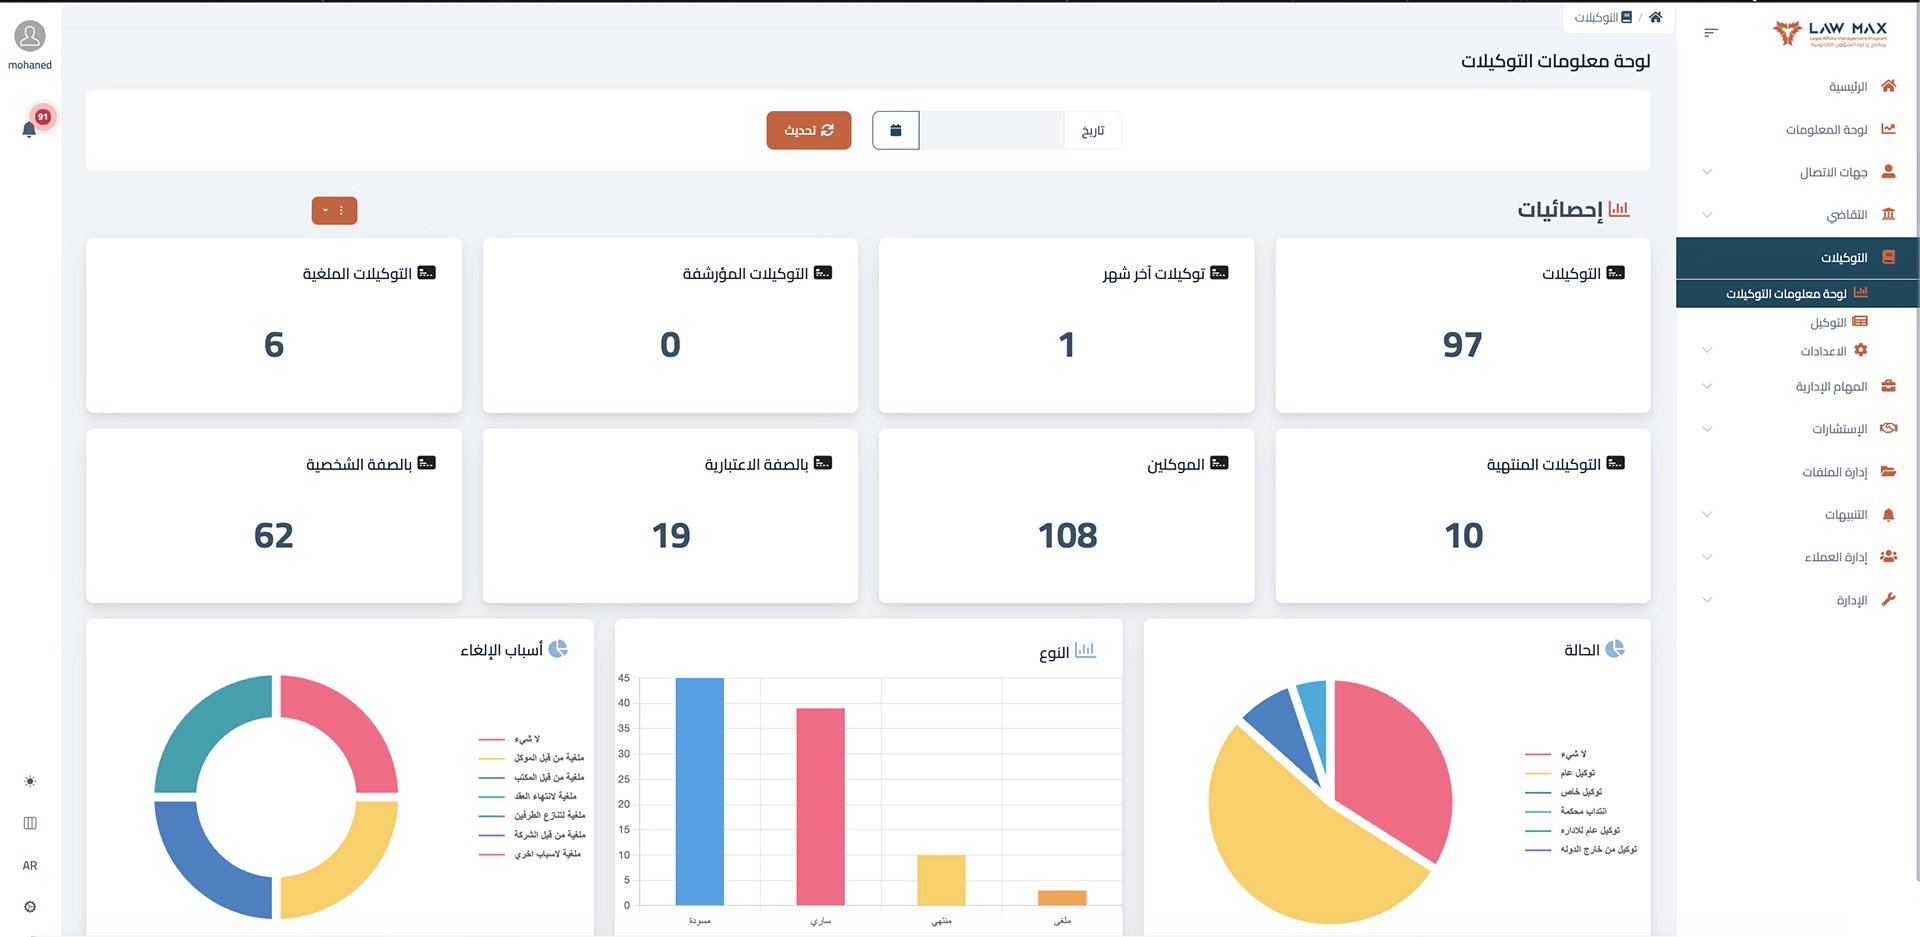The image size is (1920, 937).
Task: Click the layout columns icon in left strip
Action: click(30, 823)
